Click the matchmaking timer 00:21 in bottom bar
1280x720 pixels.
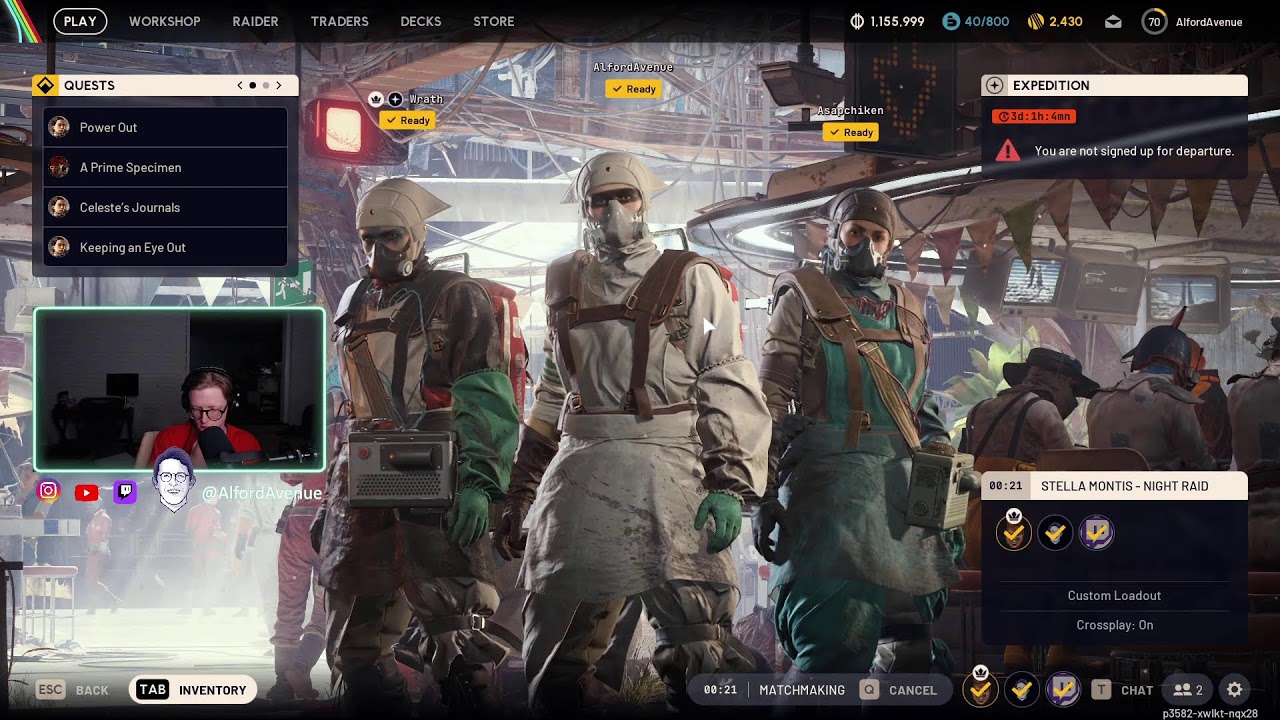pyautogui.click(x=720, y=690)
